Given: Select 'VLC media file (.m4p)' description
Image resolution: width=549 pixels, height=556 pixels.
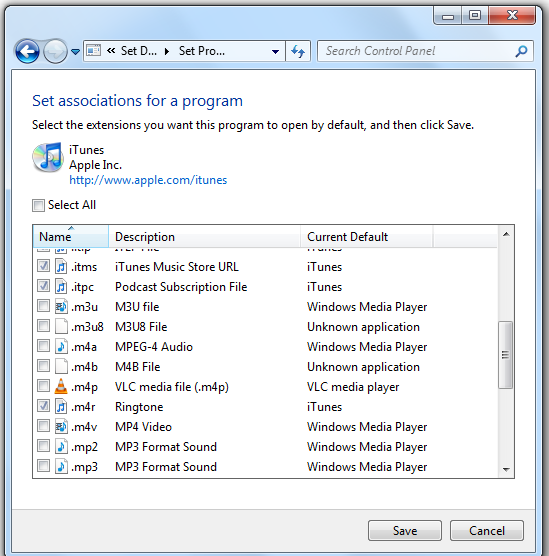Looking at the screenshot, I should pos(172,387).
